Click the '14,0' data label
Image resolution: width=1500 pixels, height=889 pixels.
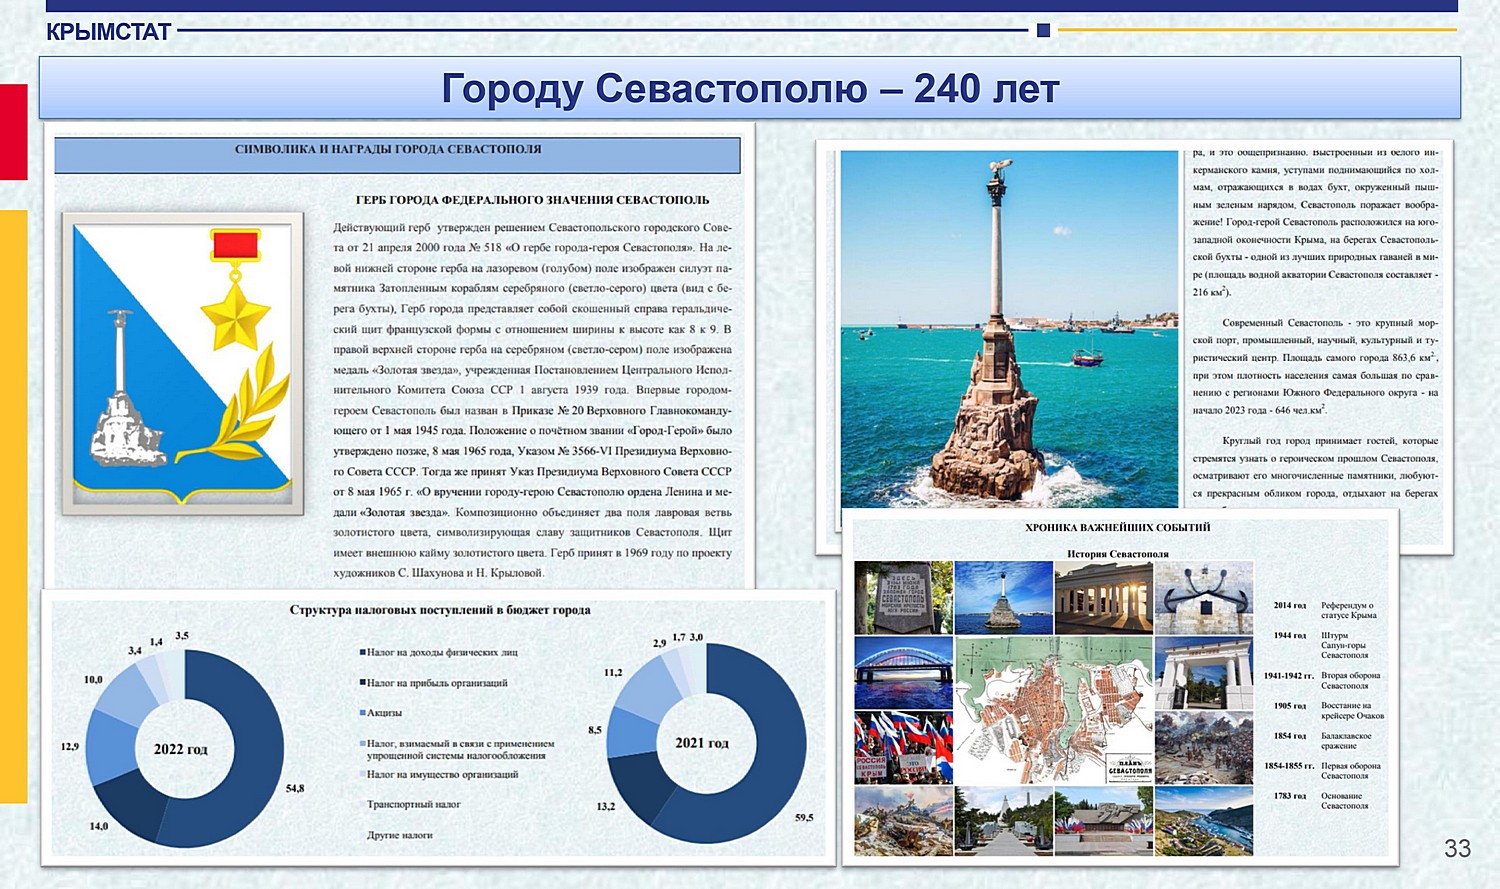(99, 826)
